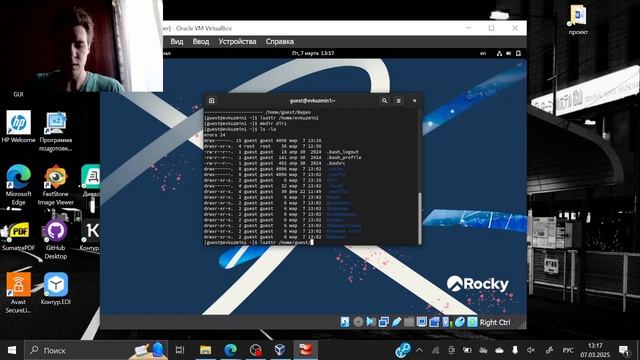The image size is (640, 360).
Task: Open a new tab in the guest terminal
Action: click(x=211, y=100)
